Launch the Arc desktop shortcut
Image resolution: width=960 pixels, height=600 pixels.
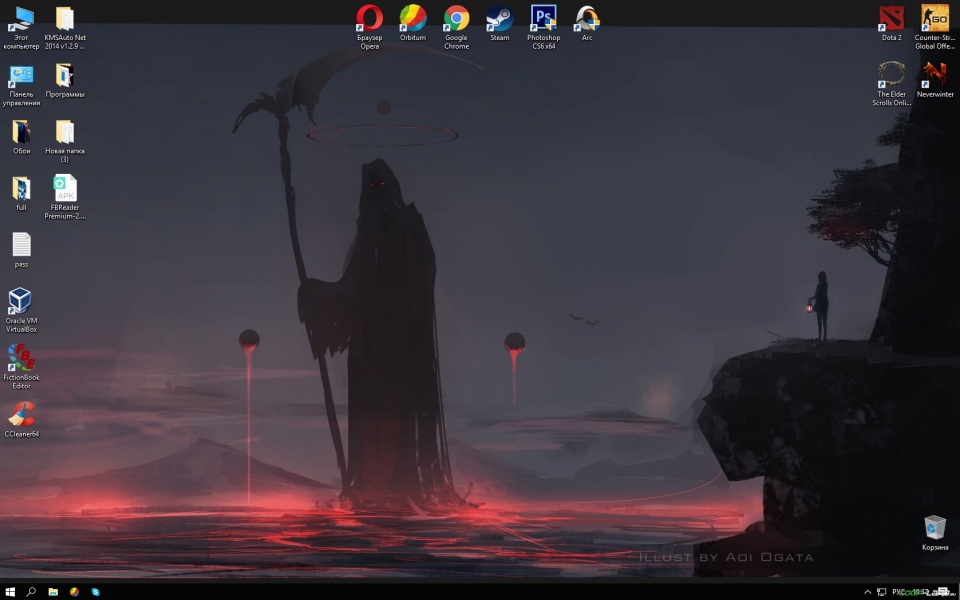pos(587,23)
